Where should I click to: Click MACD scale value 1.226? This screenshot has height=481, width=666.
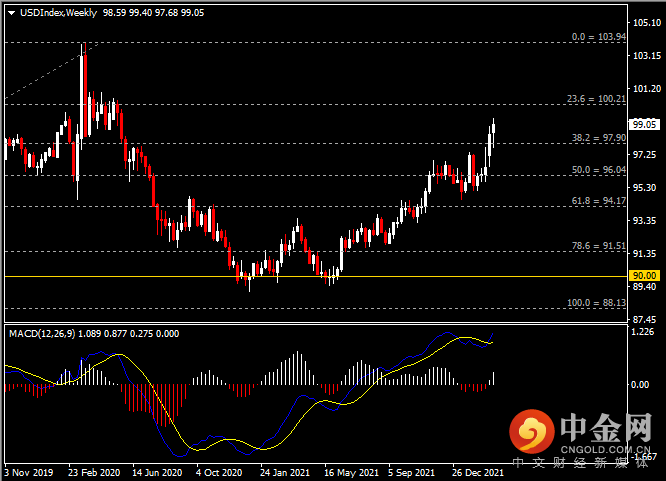click(643, 332)
